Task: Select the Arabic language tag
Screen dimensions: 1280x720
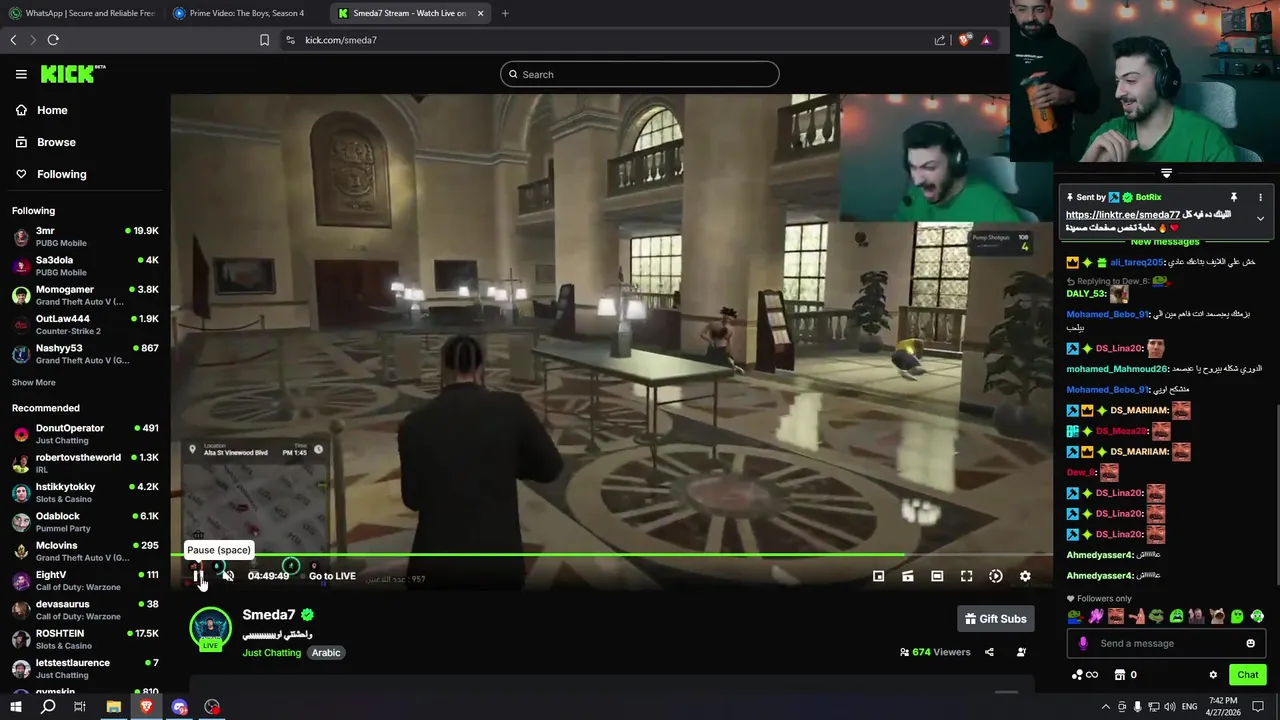Action: [326, 653]
